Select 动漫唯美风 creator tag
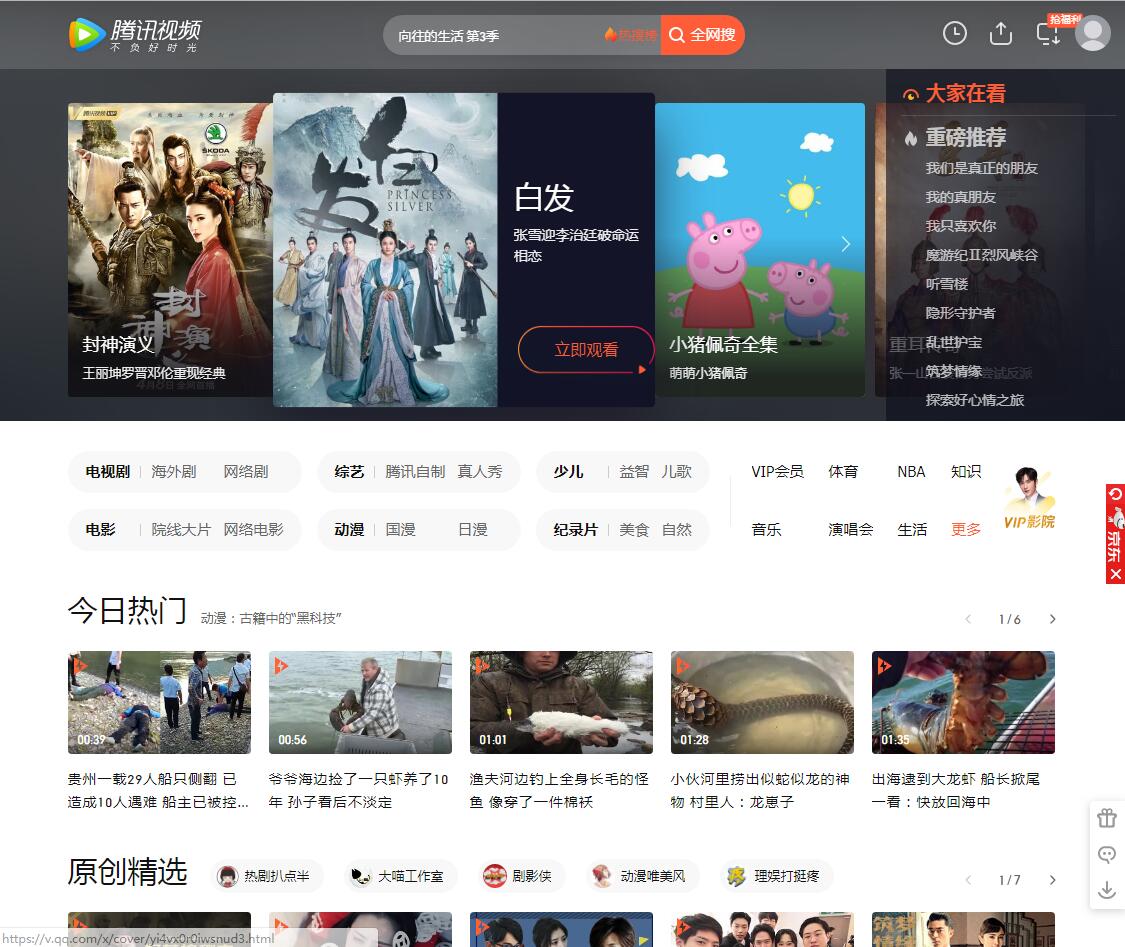This screenshot has width=1125, height=947. point(643,876)
